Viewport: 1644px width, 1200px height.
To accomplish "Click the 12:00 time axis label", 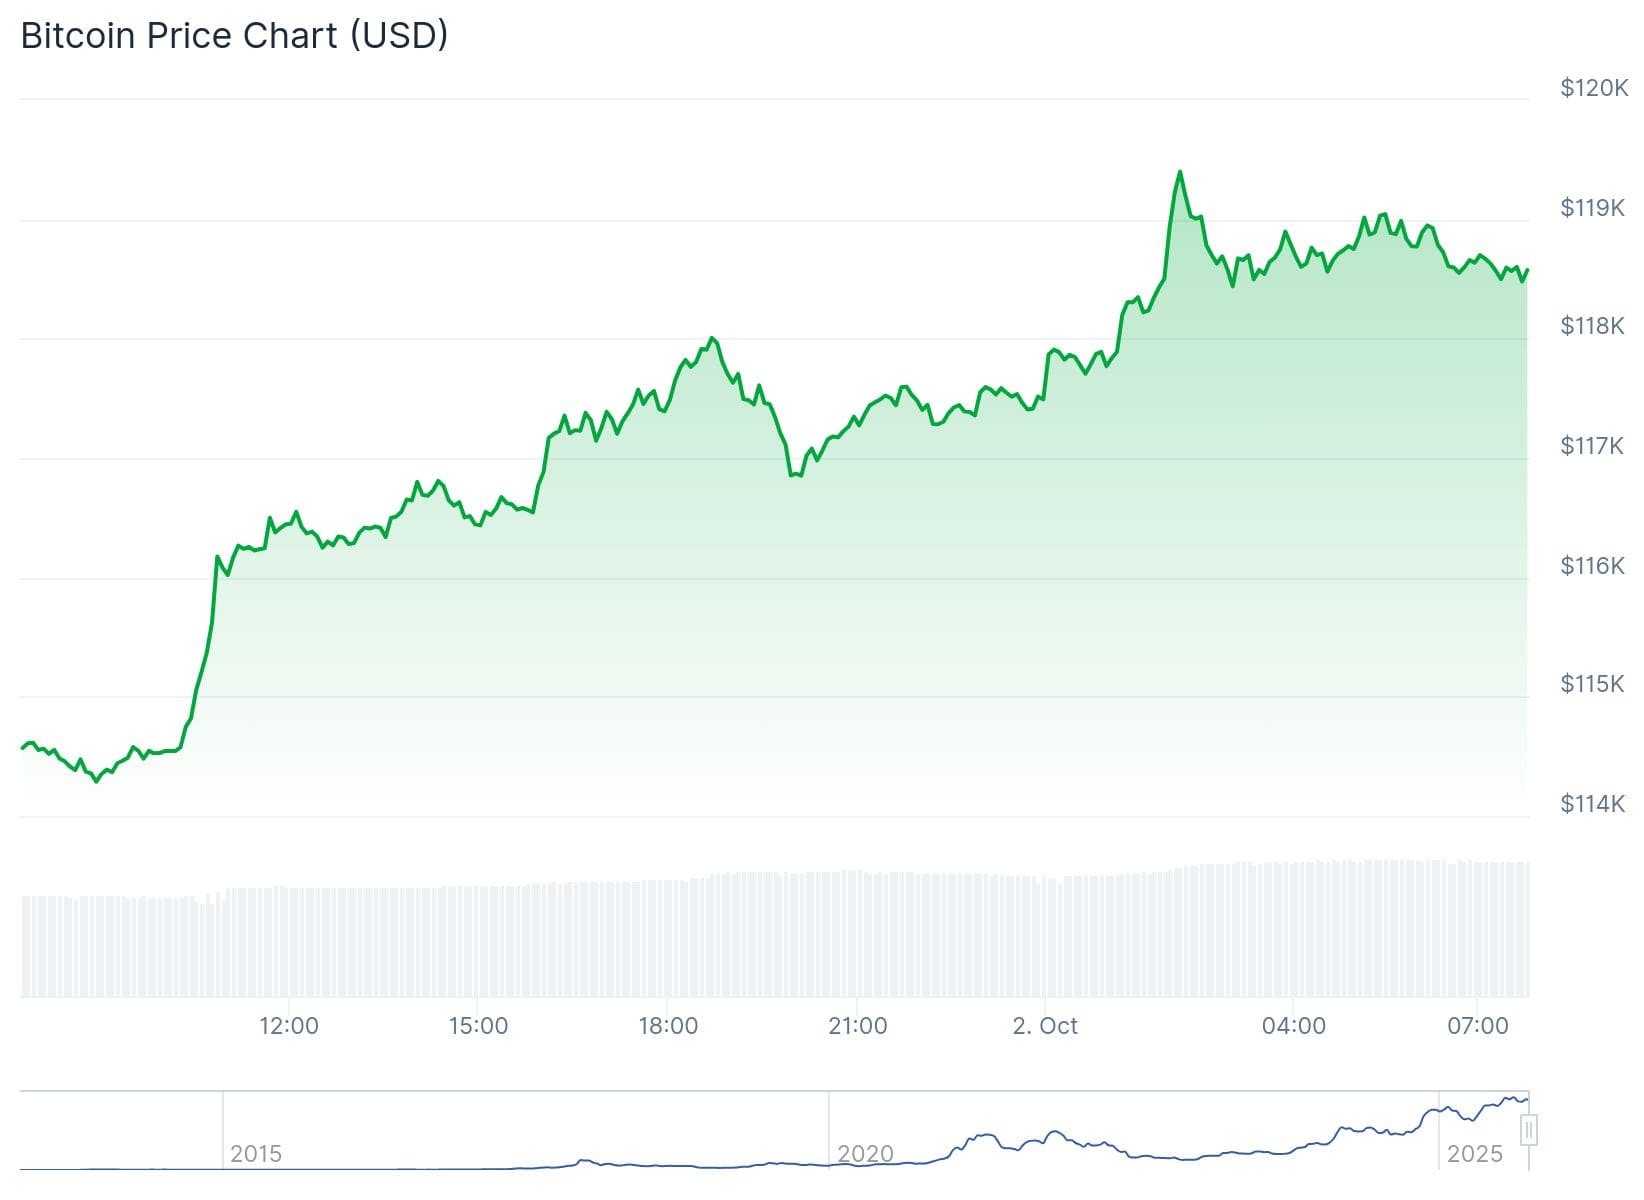I will coord(289,1026).
